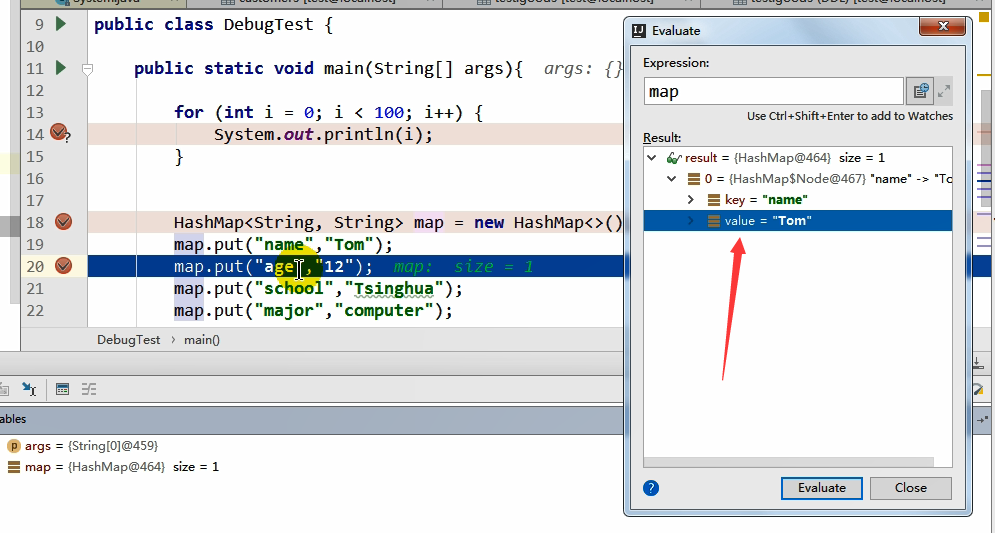
Task: Open expression history button in Evaluate dialog
Action: [x=920, y=91]
